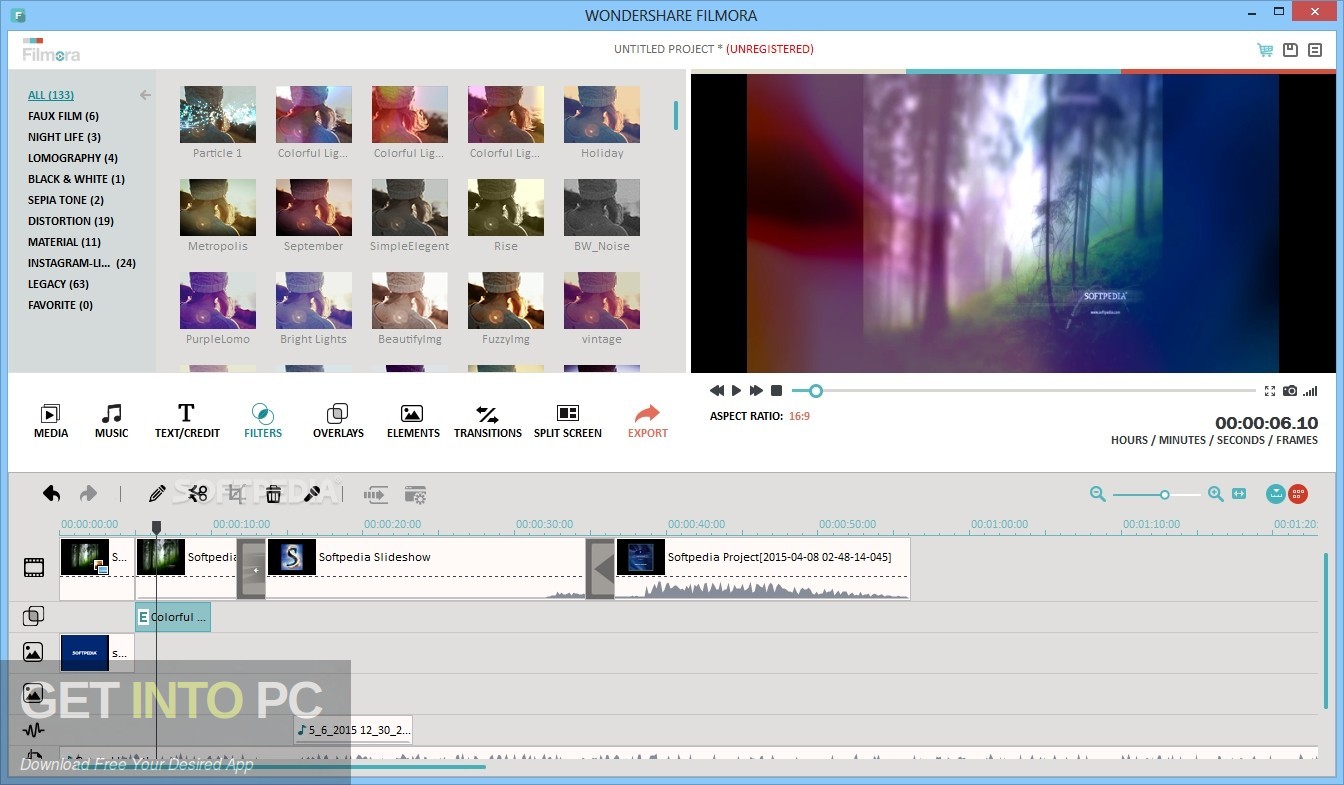This screenshot has width=1344, height=785.
Task: Select the Holiday filter thumbnail
Action: tap(602, 114)
